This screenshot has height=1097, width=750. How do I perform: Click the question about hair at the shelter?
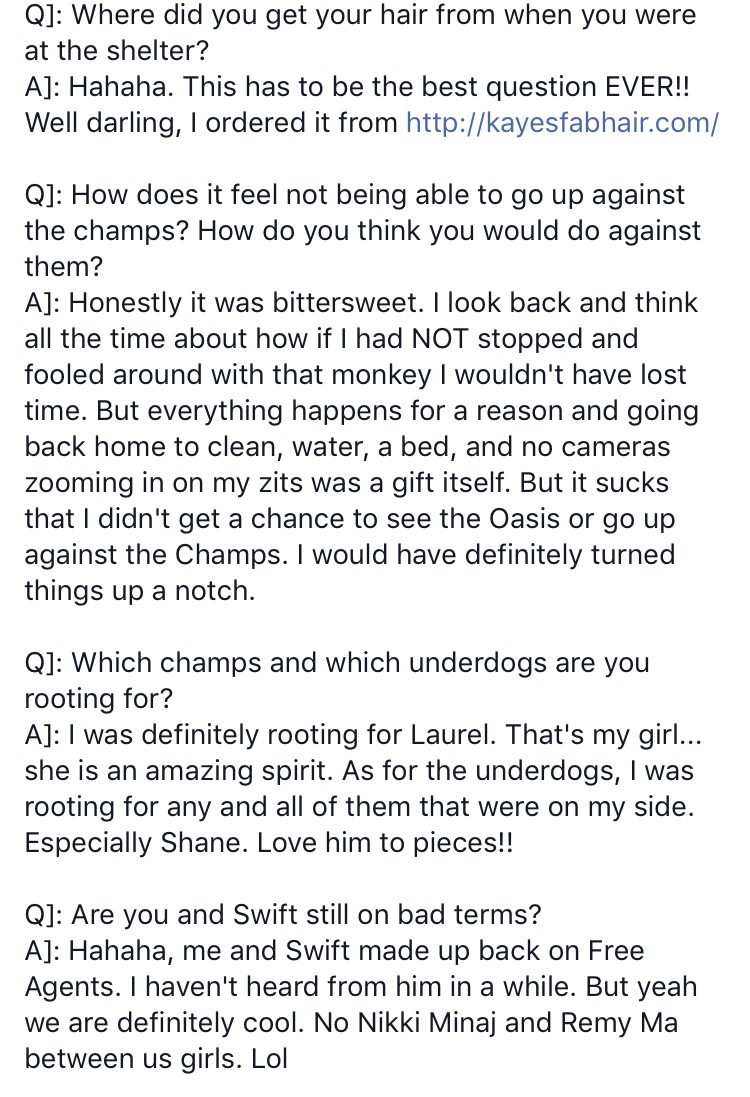pos(360,32)
